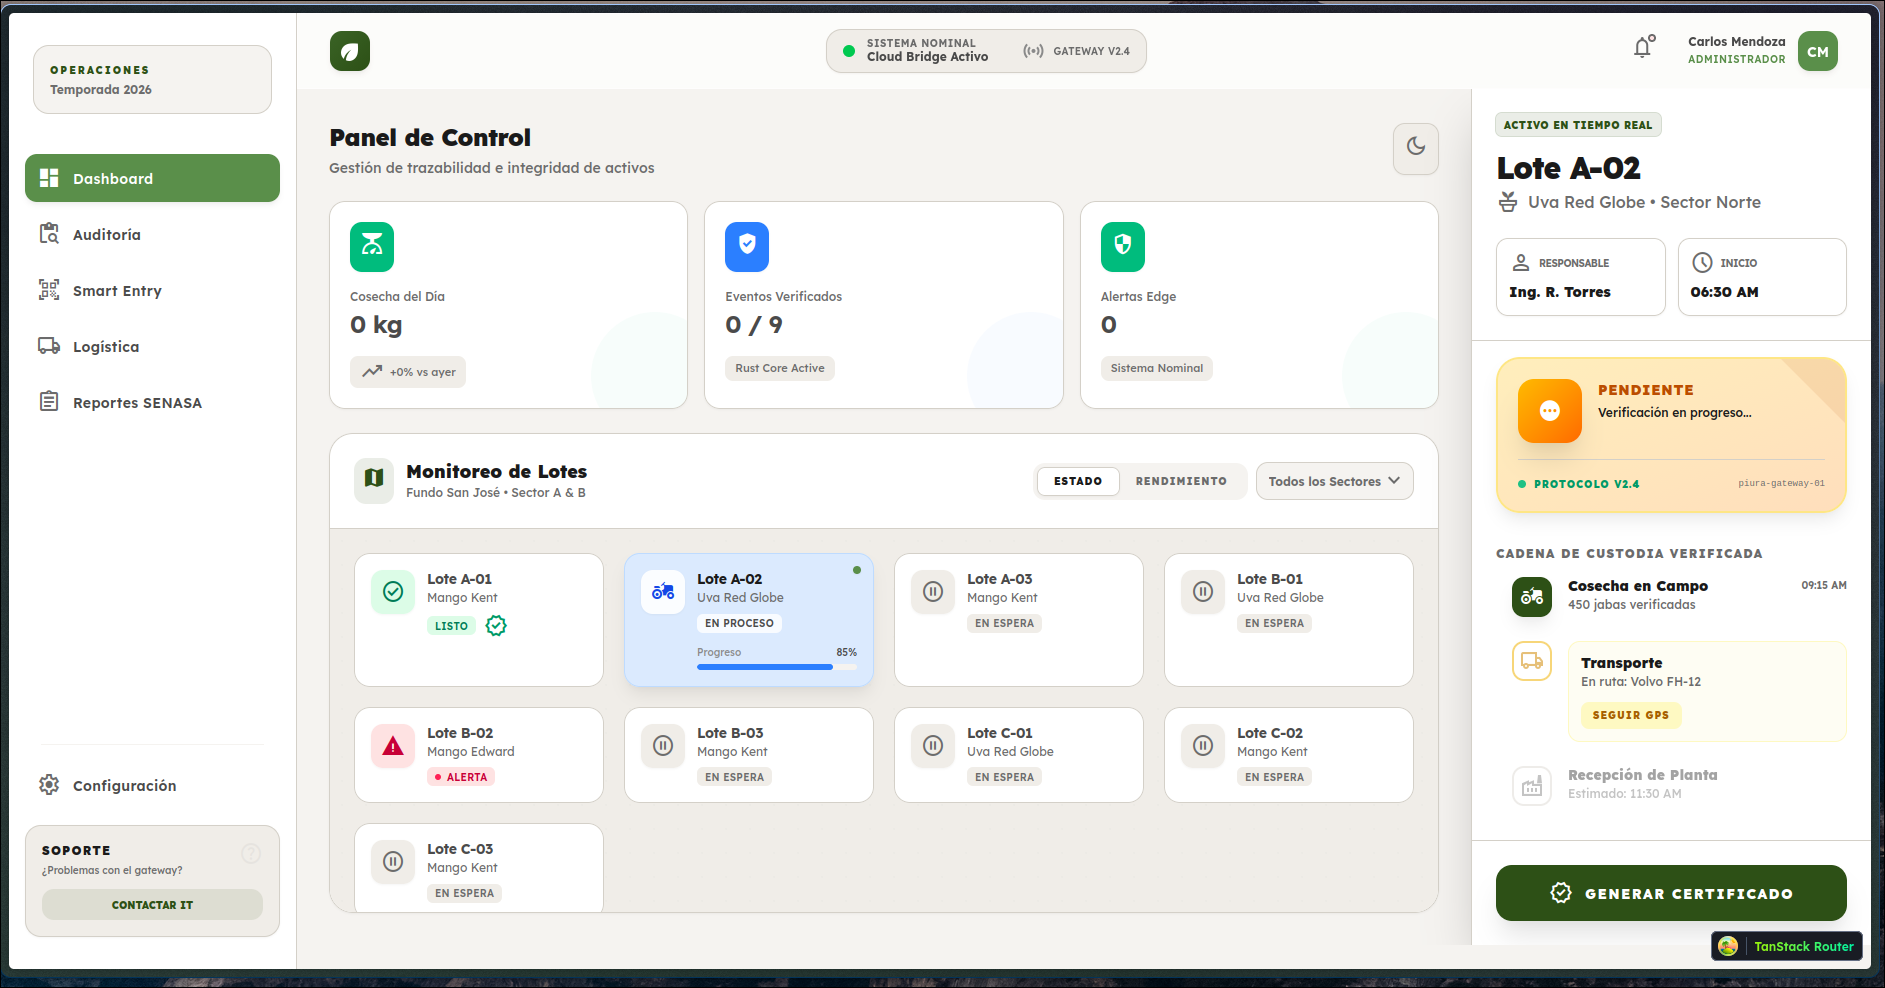Open the Todos los Sectores dropdown

(1334, 481)
